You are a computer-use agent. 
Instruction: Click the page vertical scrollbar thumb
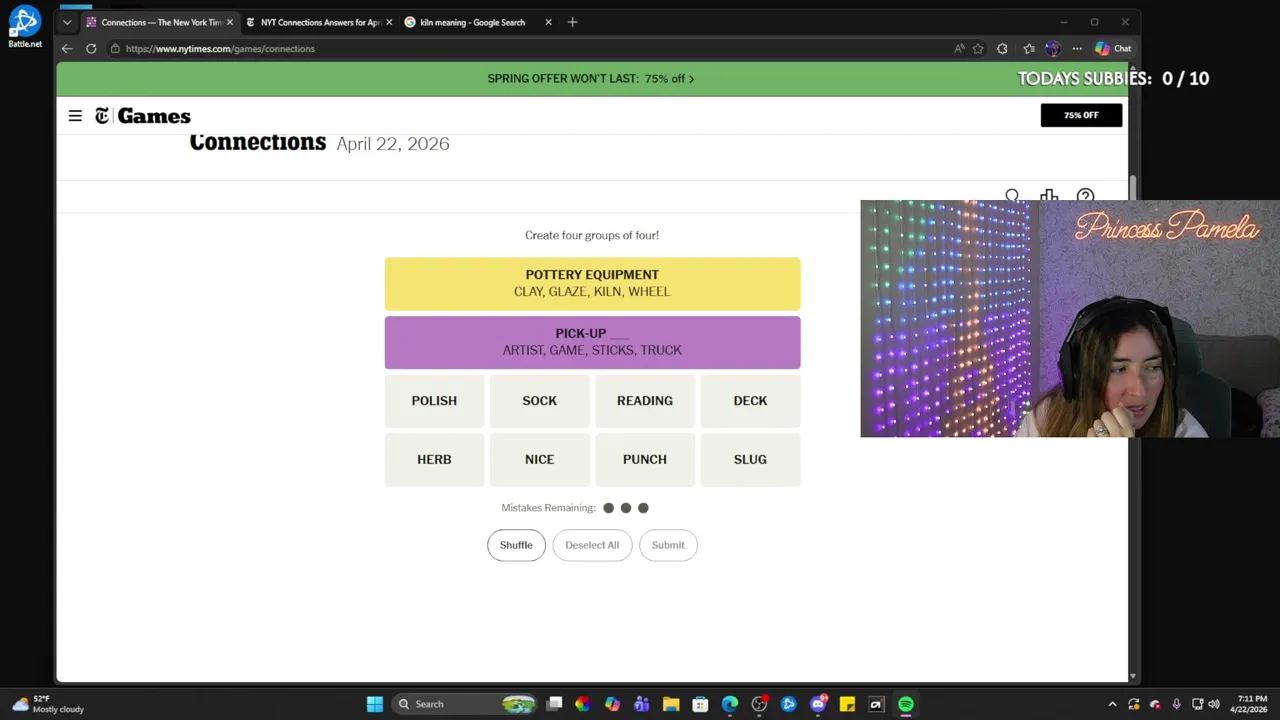point(1133,188)
